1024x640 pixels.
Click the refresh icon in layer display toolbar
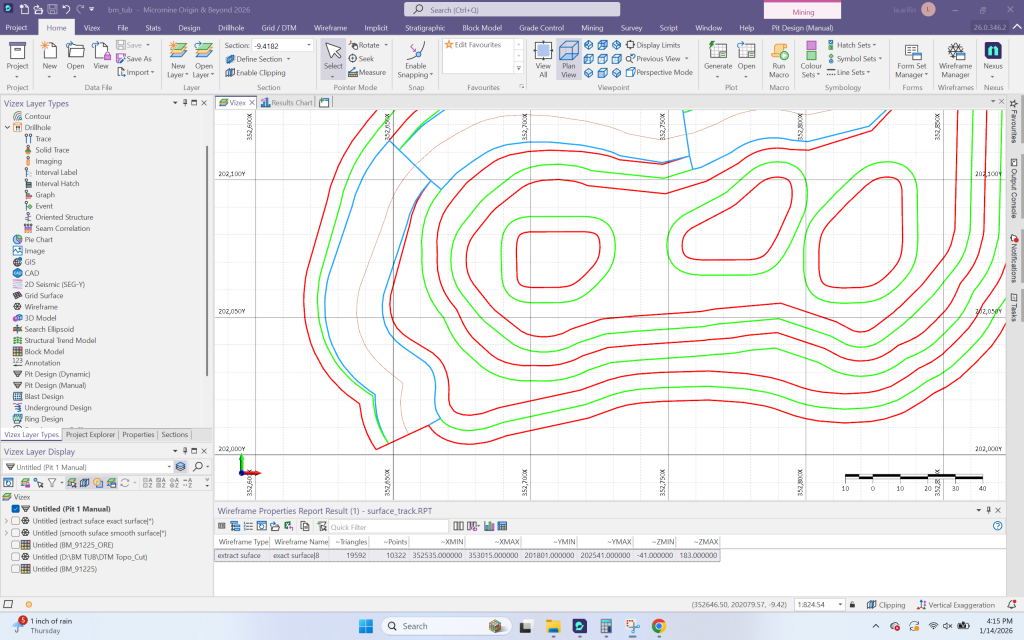pos(125,483)
